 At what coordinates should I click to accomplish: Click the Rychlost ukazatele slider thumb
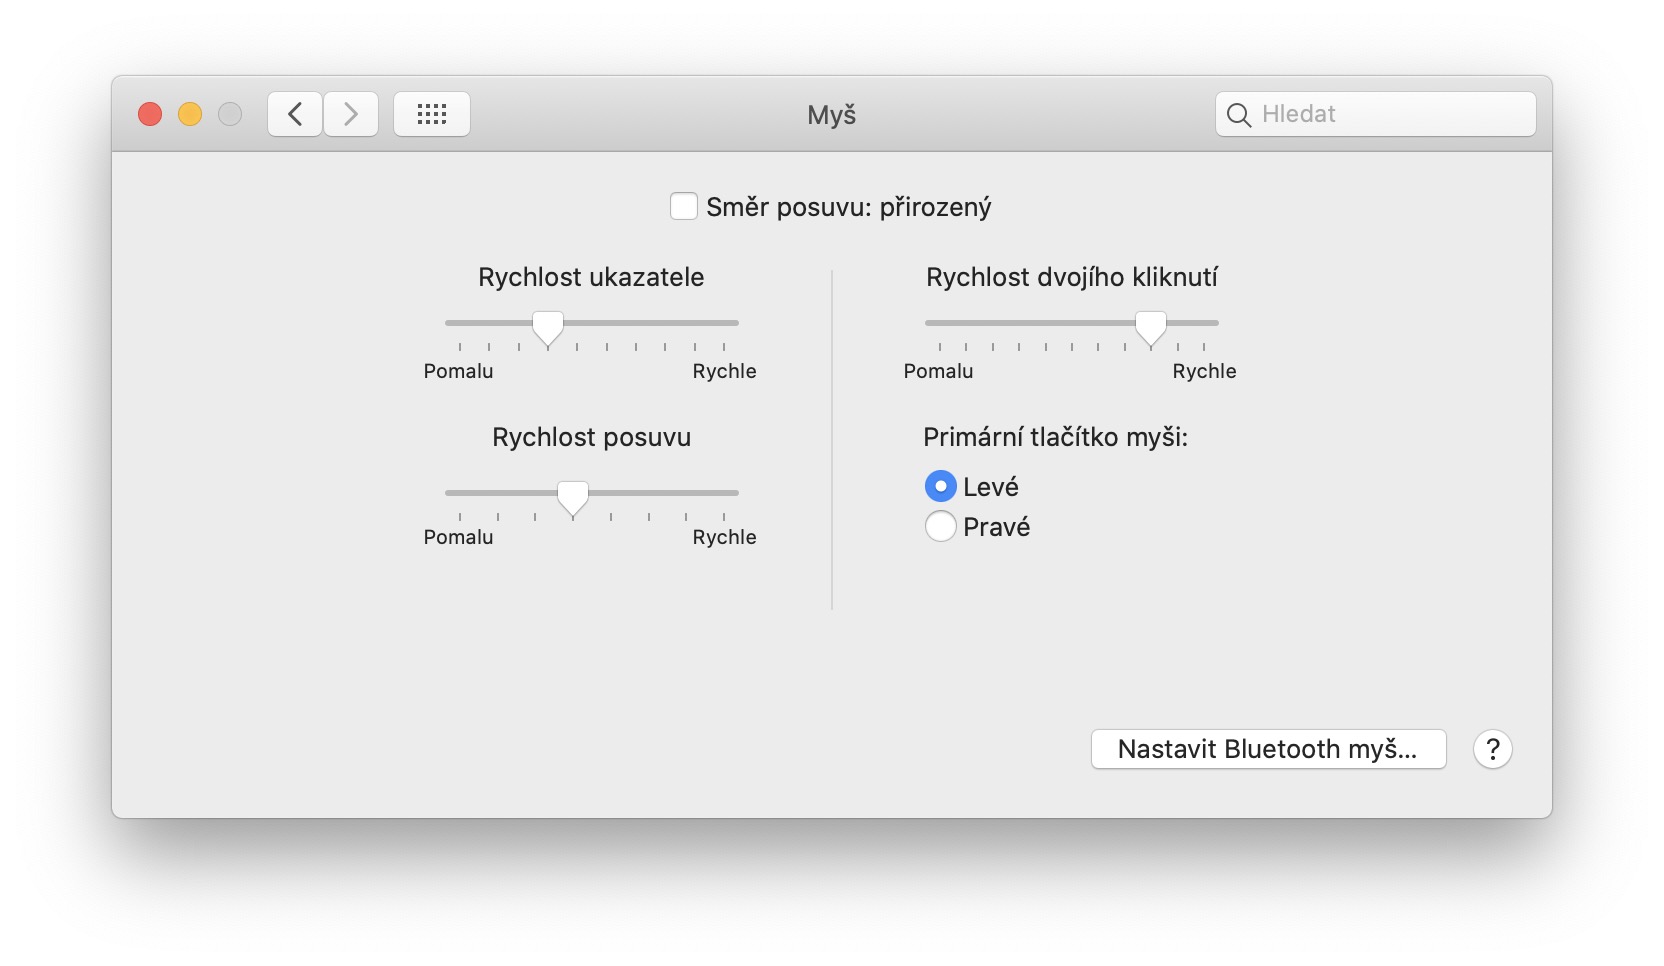(548, 326)
